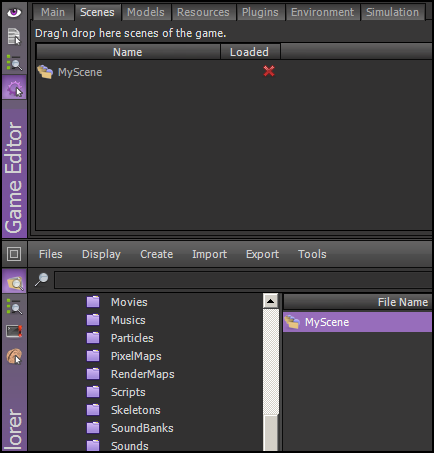Click the document with cursor sidebar icon
434x453 pixels.
(x=14, y=37)
